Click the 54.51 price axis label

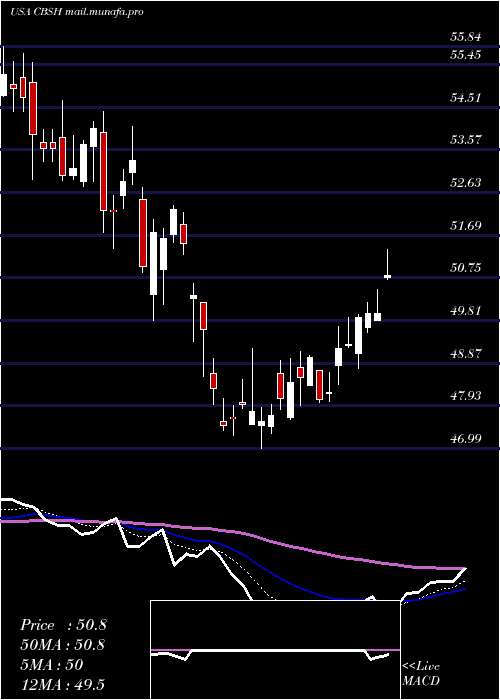(x=468, y=98)
